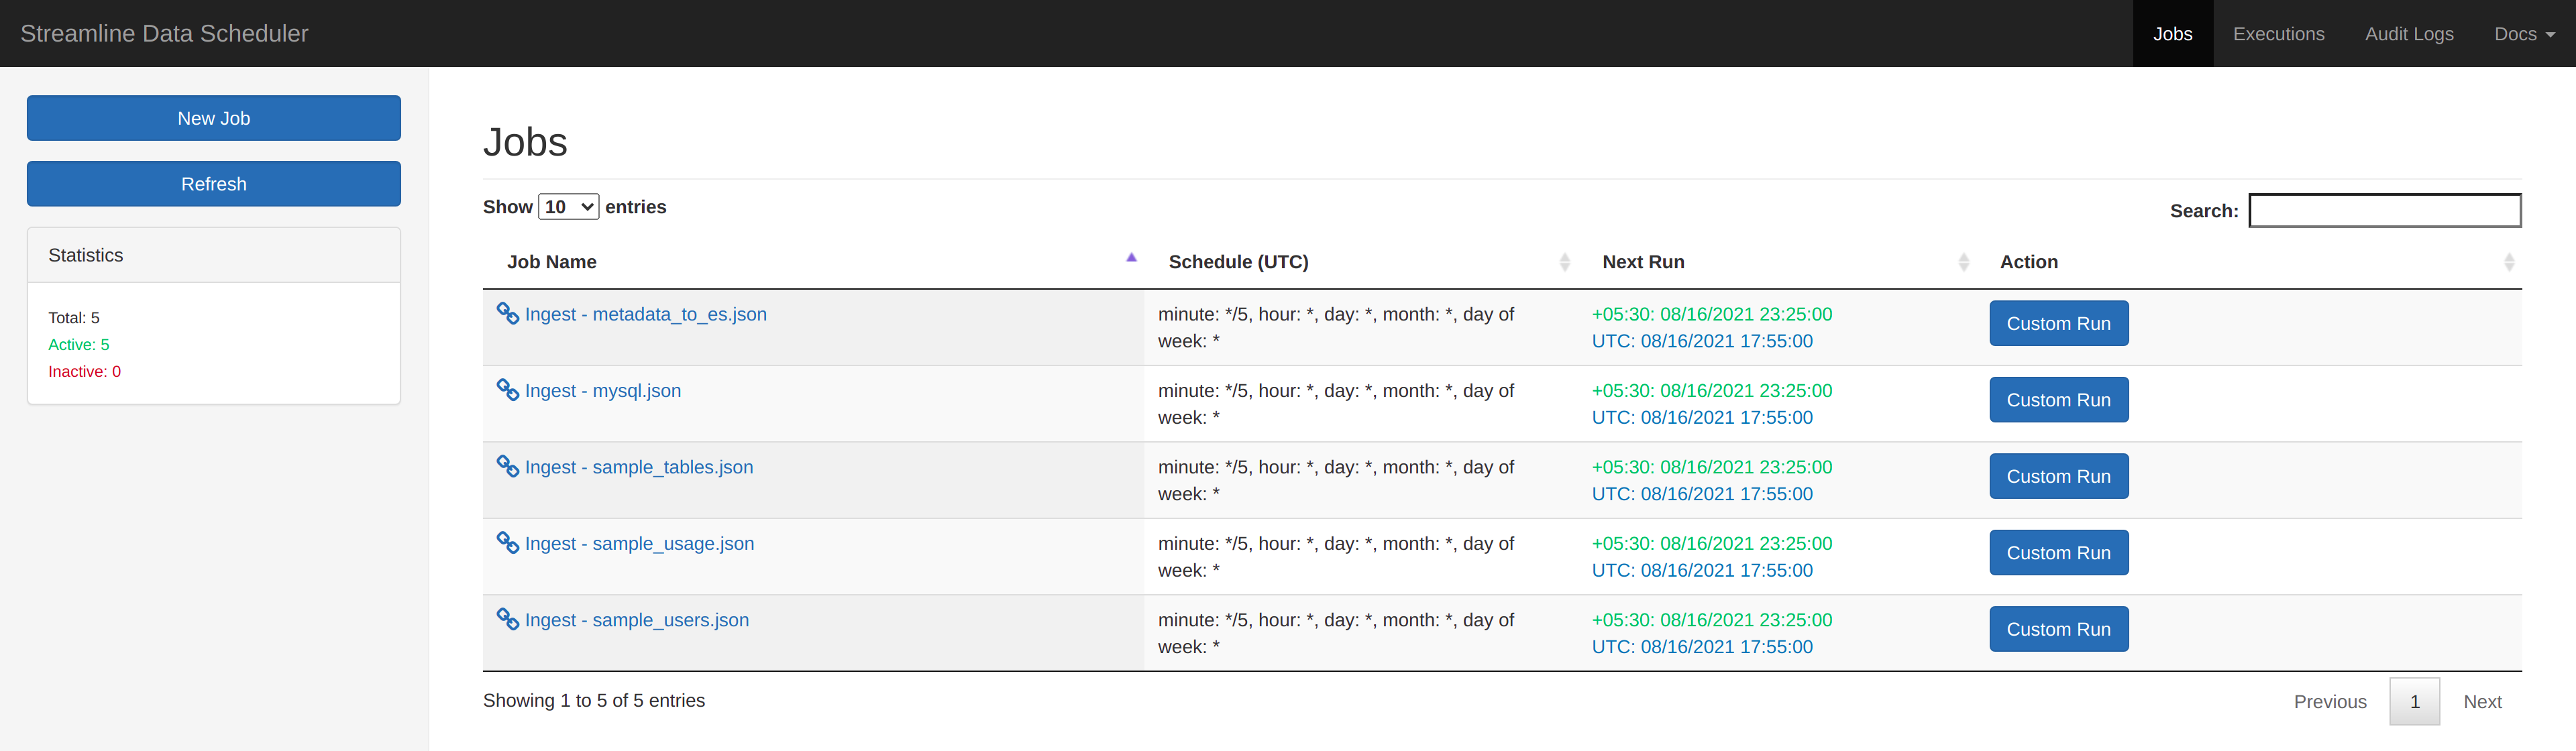Switch to the Executions tab
The height and width of the screenshot is (751, 2576).
[x=2278, y=34]
